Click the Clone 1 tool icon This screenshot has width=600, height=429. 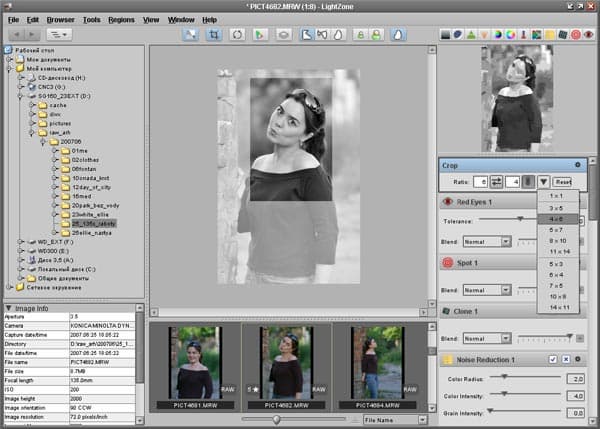(x=448, y=312)
